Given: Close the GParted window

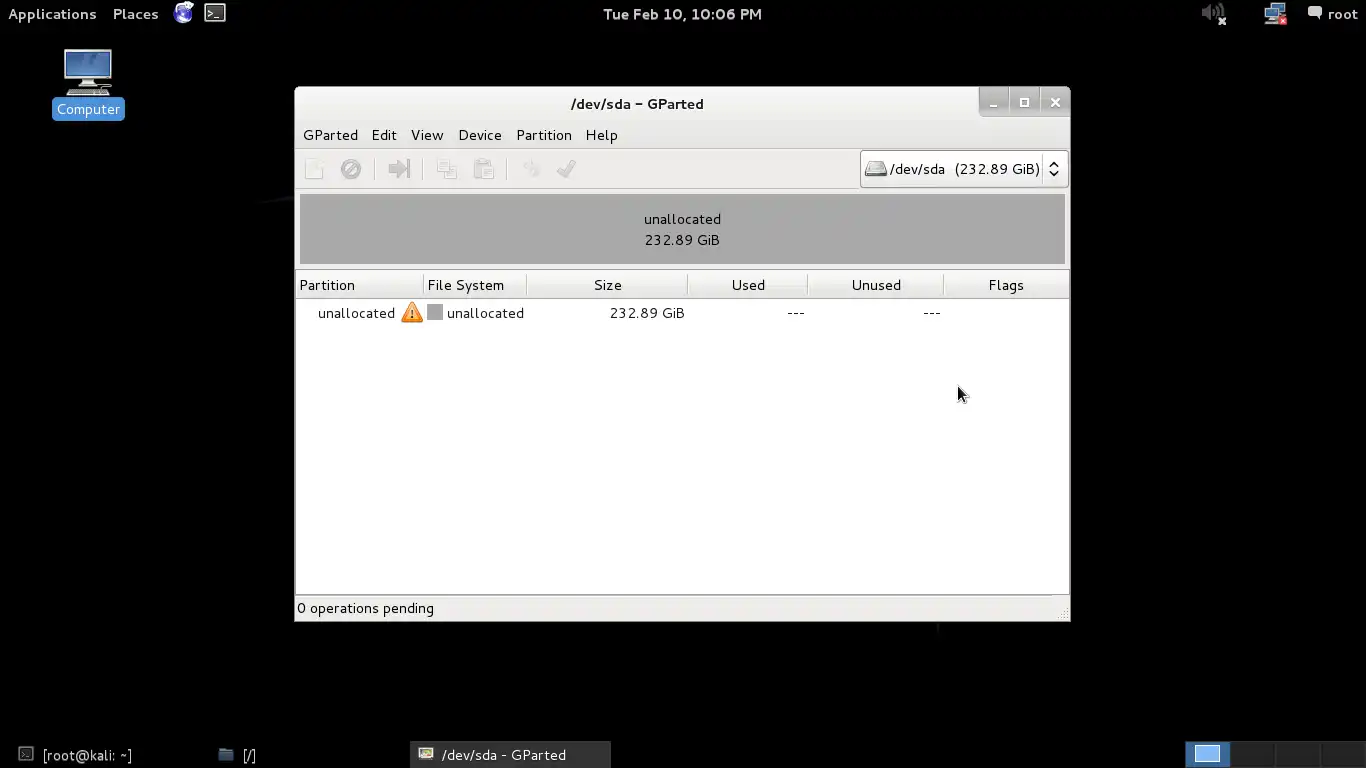Looking at the screenshot, I should 1055,102.
